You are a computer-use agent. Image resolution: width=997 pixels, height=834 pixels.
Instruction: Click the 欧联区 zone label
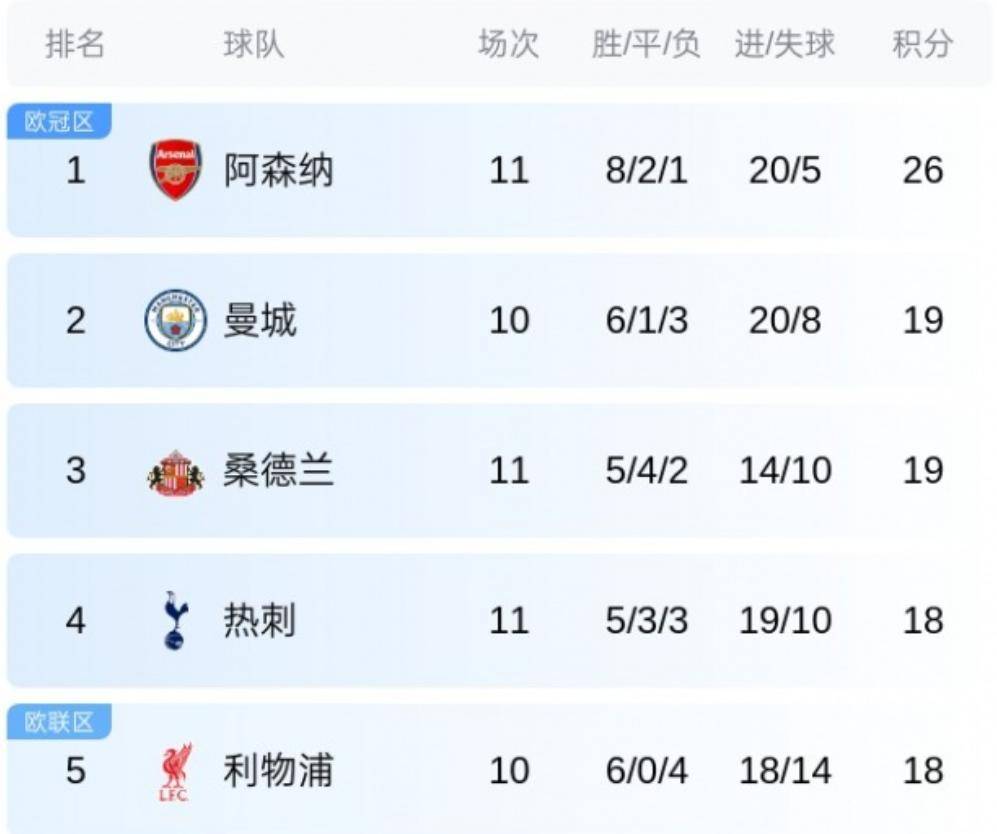[x=59, y=722]
